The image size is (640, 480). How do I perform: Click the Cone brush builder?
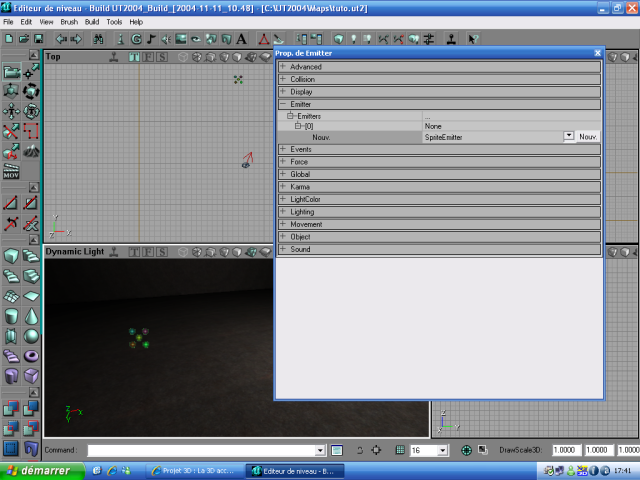tap(31, 316)
